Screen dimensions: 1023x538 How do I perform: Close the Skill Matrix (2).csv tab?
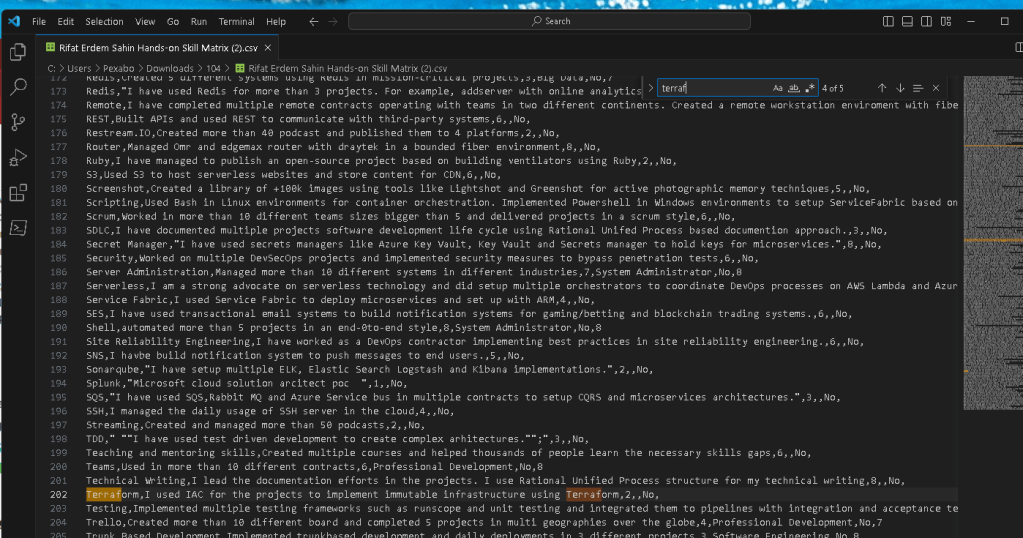[268, 48]
